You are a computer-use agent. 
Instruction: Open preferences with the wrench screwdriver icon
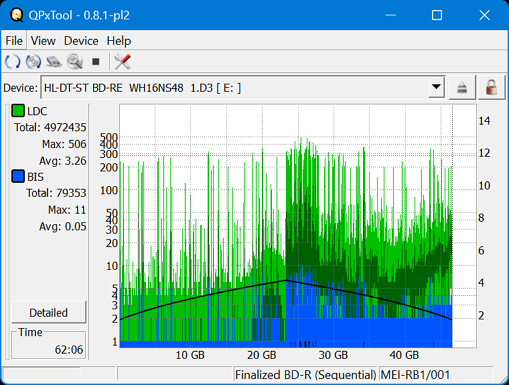click(x=122, y=62)
